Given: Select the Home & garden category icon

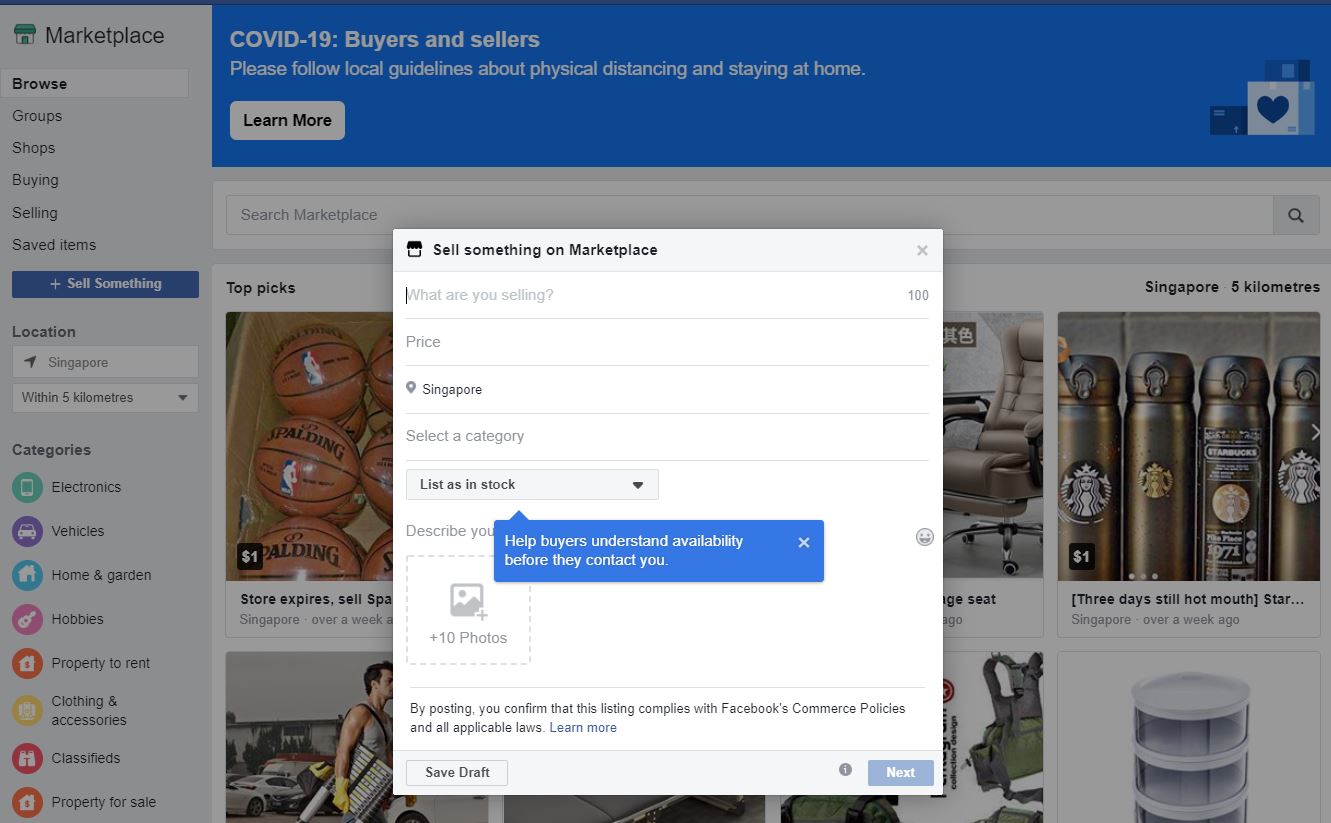Looking at the screenshot, I should click(x=27, y=575).
